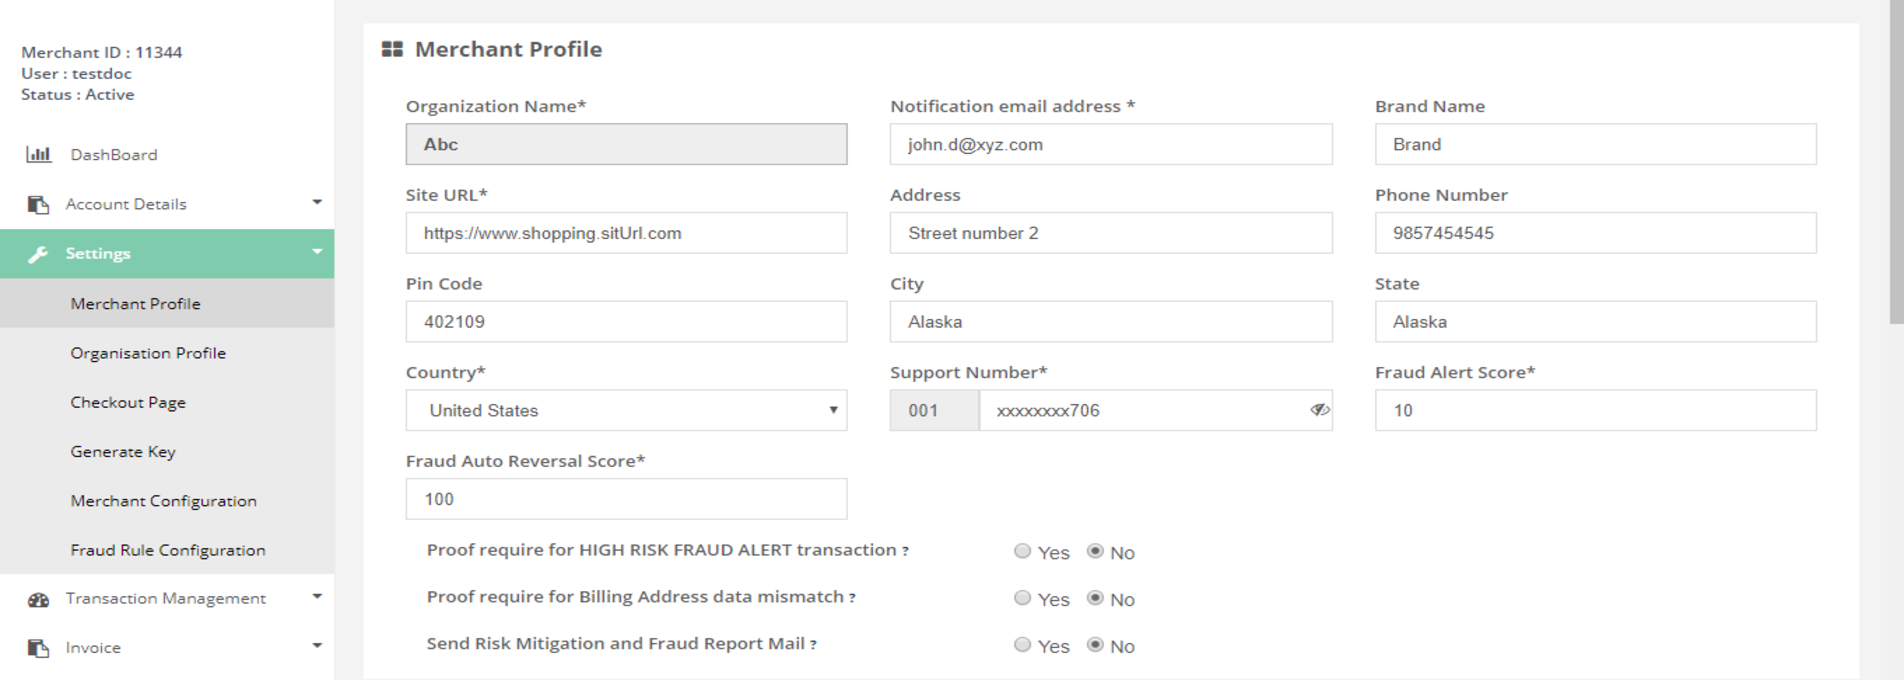Open the Checkout Page settings
This screenshot has width=1904, height=680.
pos(128,402)
